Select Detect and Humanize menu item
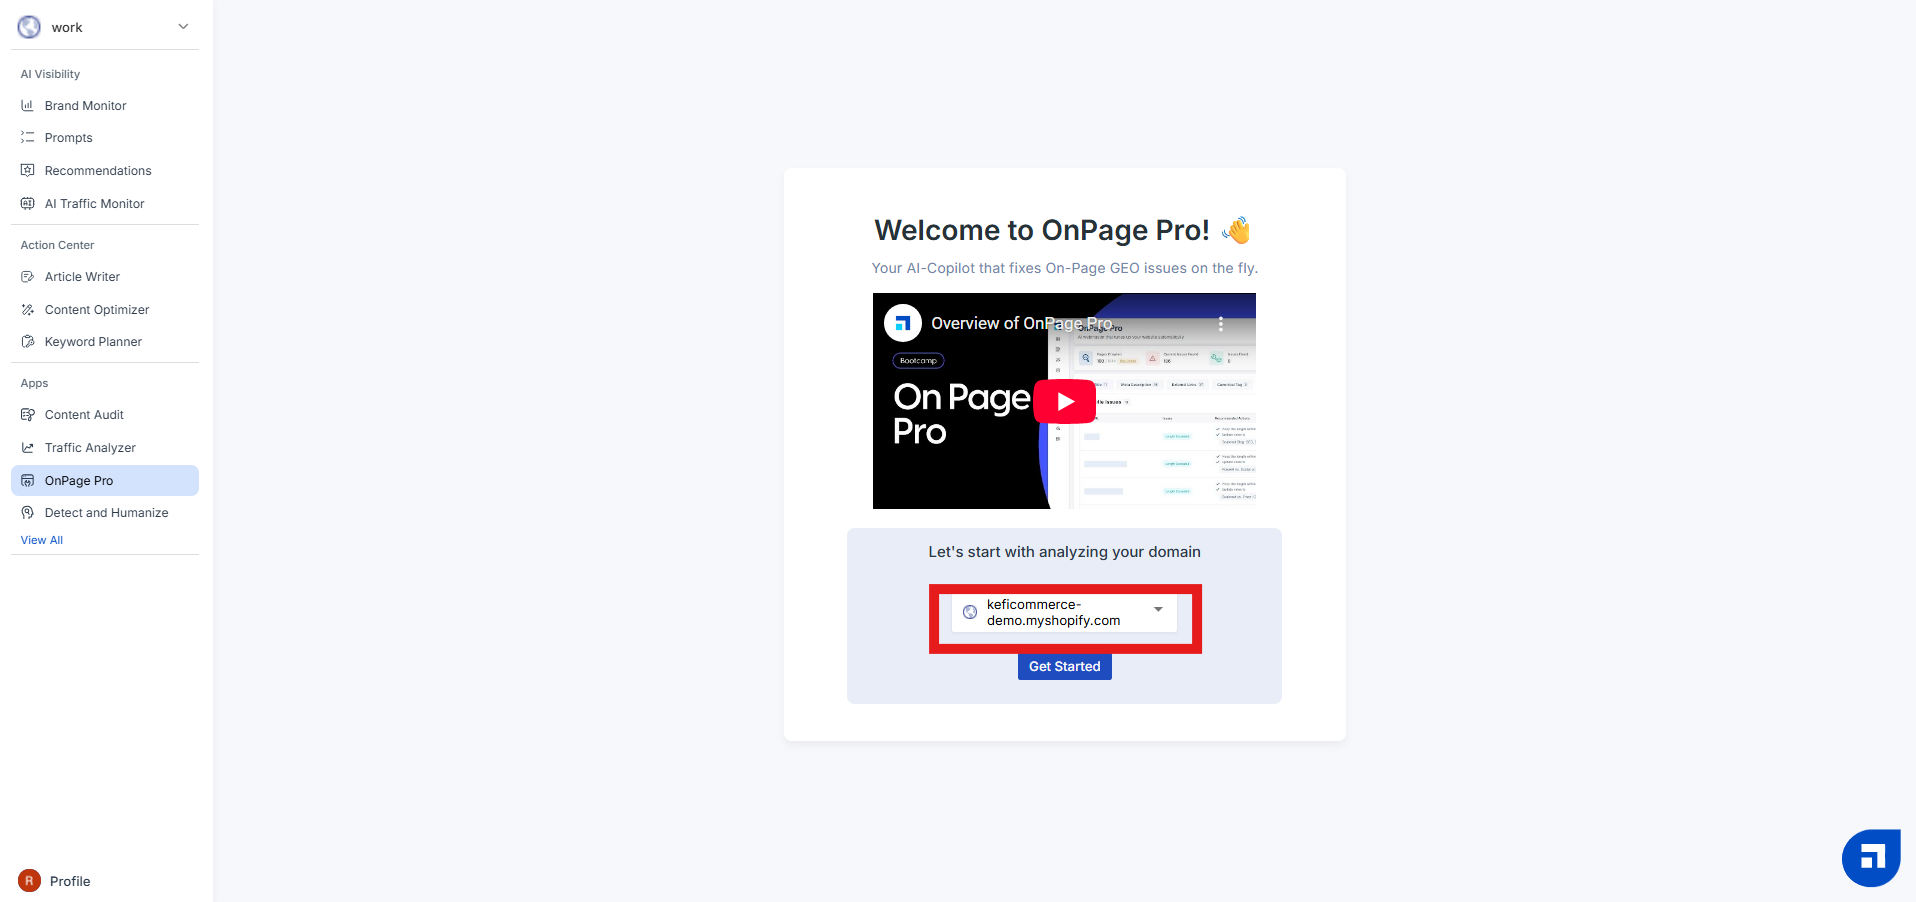1916x902 pixels. (x=106, y=513)
